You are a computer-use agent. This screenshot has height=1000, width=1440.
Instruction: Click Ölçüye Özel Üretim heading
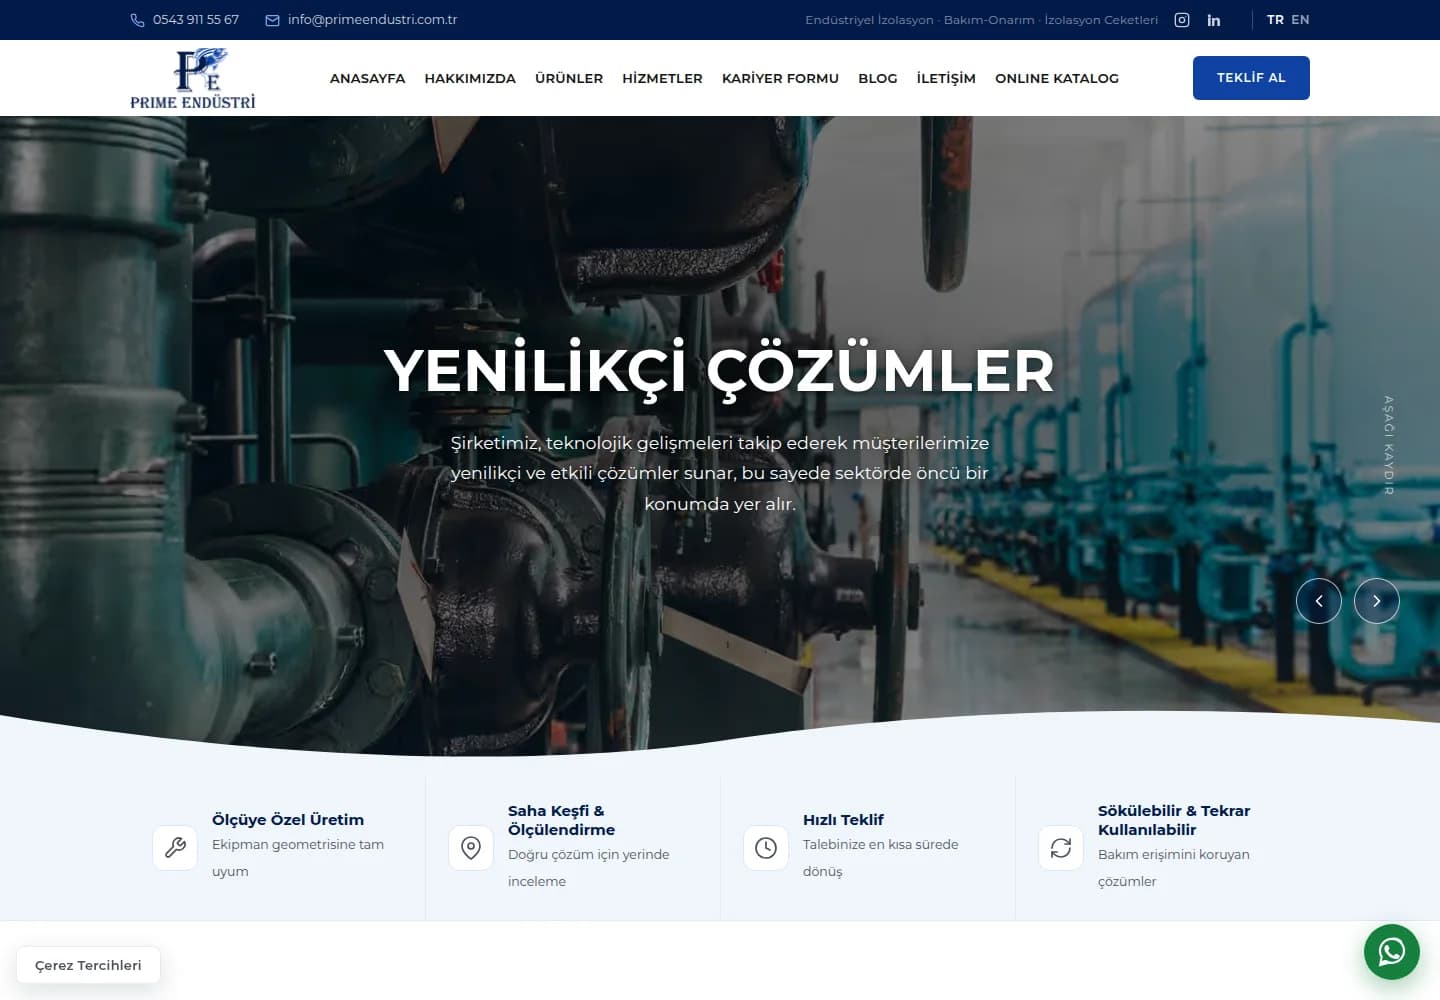point(288,820)
